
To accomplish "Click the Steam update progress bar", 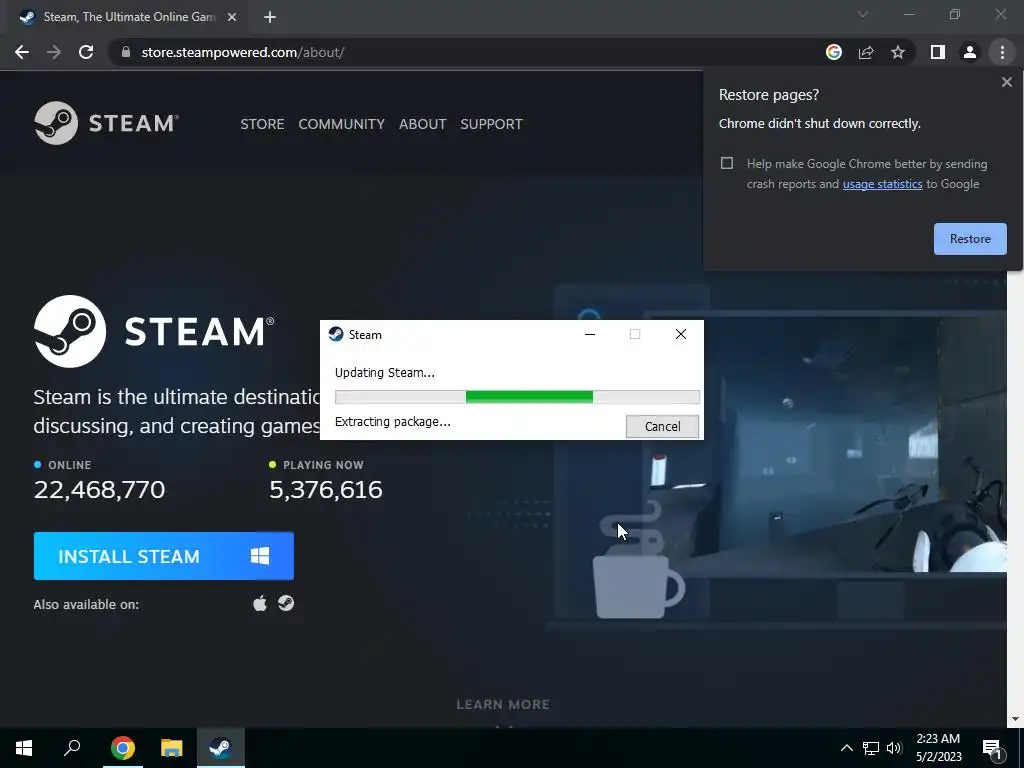I will click(517, 397).
